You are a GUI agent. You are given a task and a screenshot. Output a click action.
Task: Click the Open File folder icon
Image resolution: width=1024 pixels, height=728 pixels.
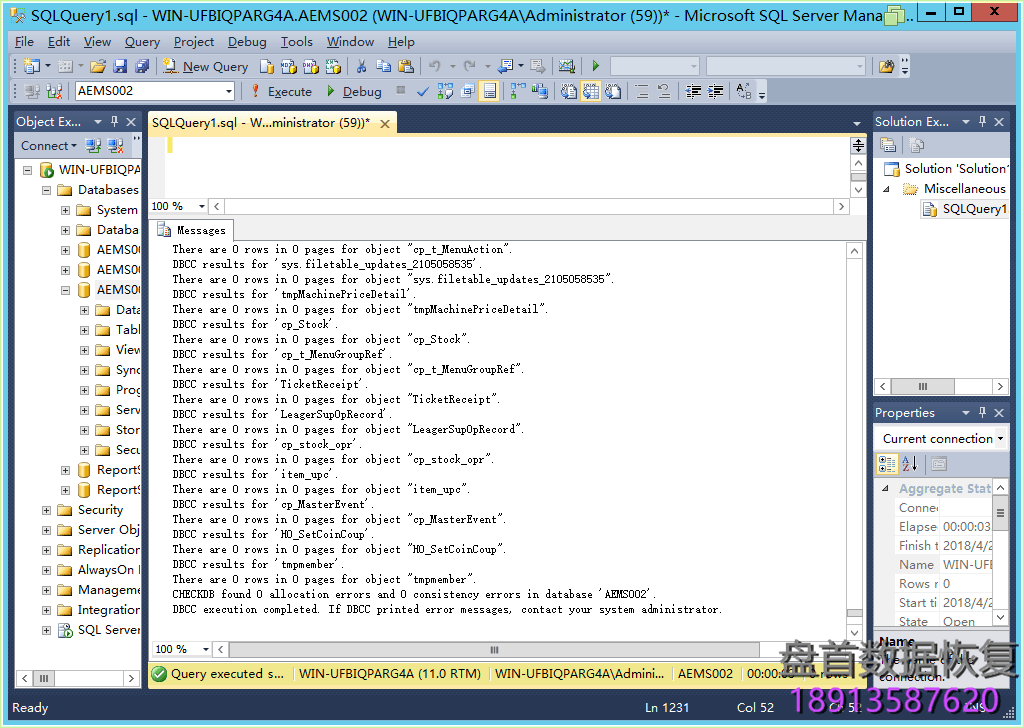point(98,66)
